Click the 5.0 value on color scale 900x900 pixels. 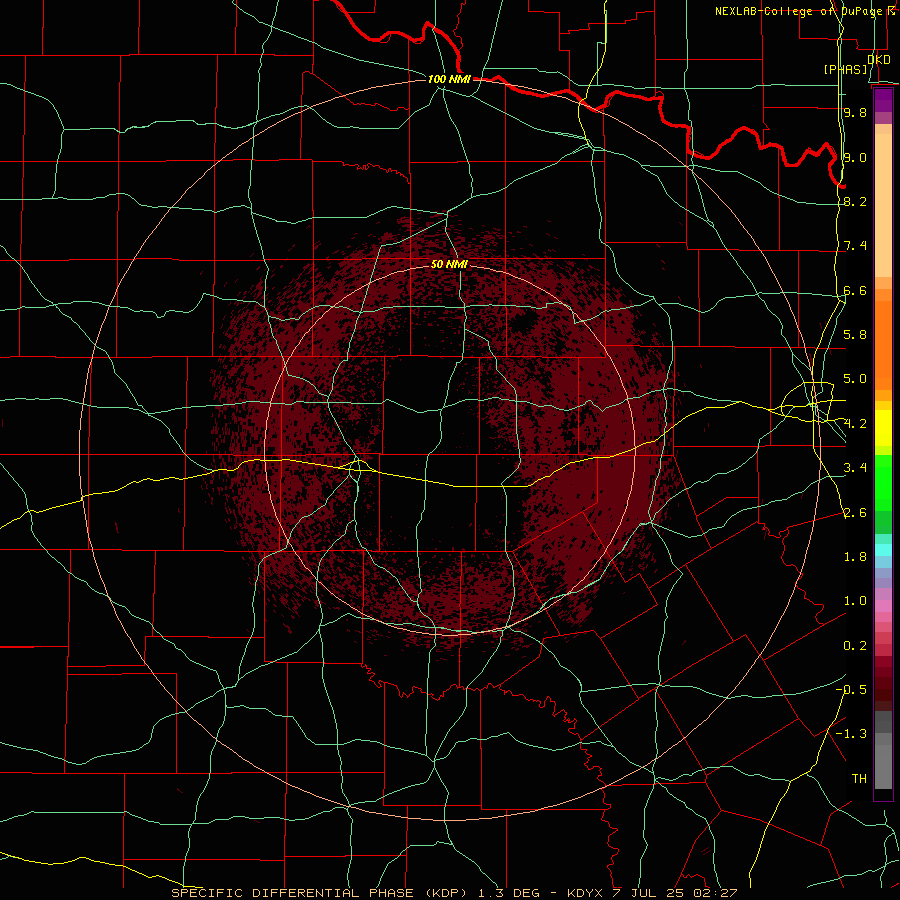click(x=855, y=379)
